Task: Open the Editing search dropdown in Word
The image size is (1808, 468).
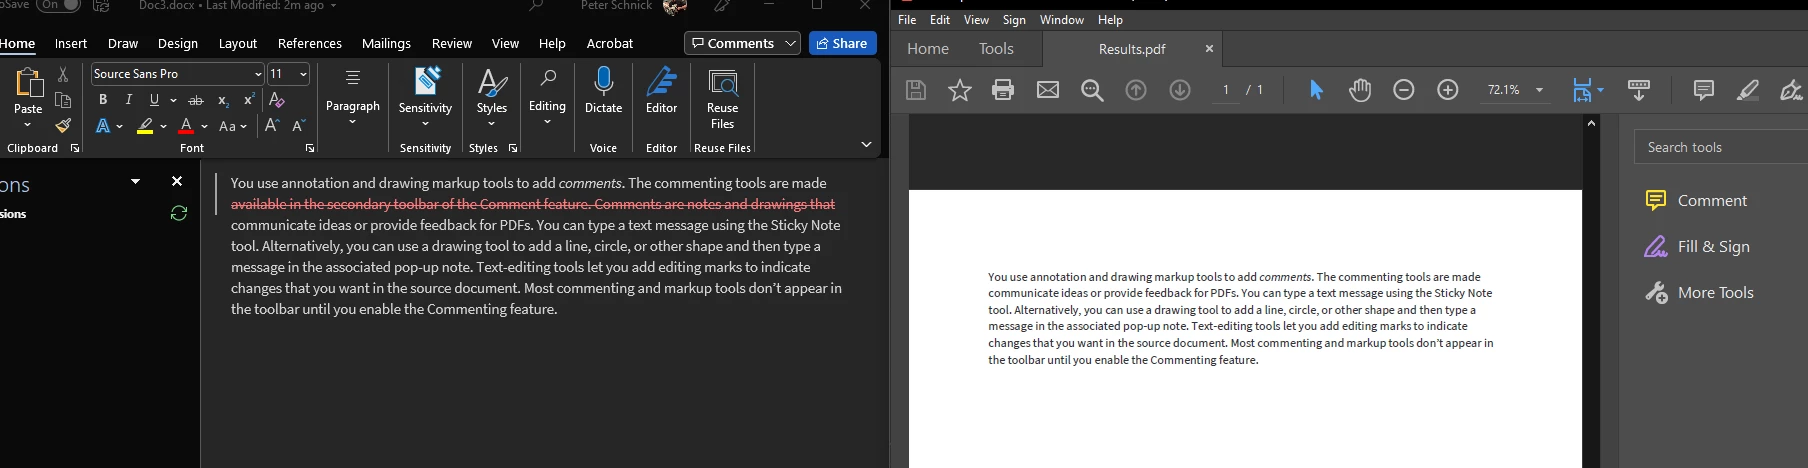Action: (x=547, y=98)
